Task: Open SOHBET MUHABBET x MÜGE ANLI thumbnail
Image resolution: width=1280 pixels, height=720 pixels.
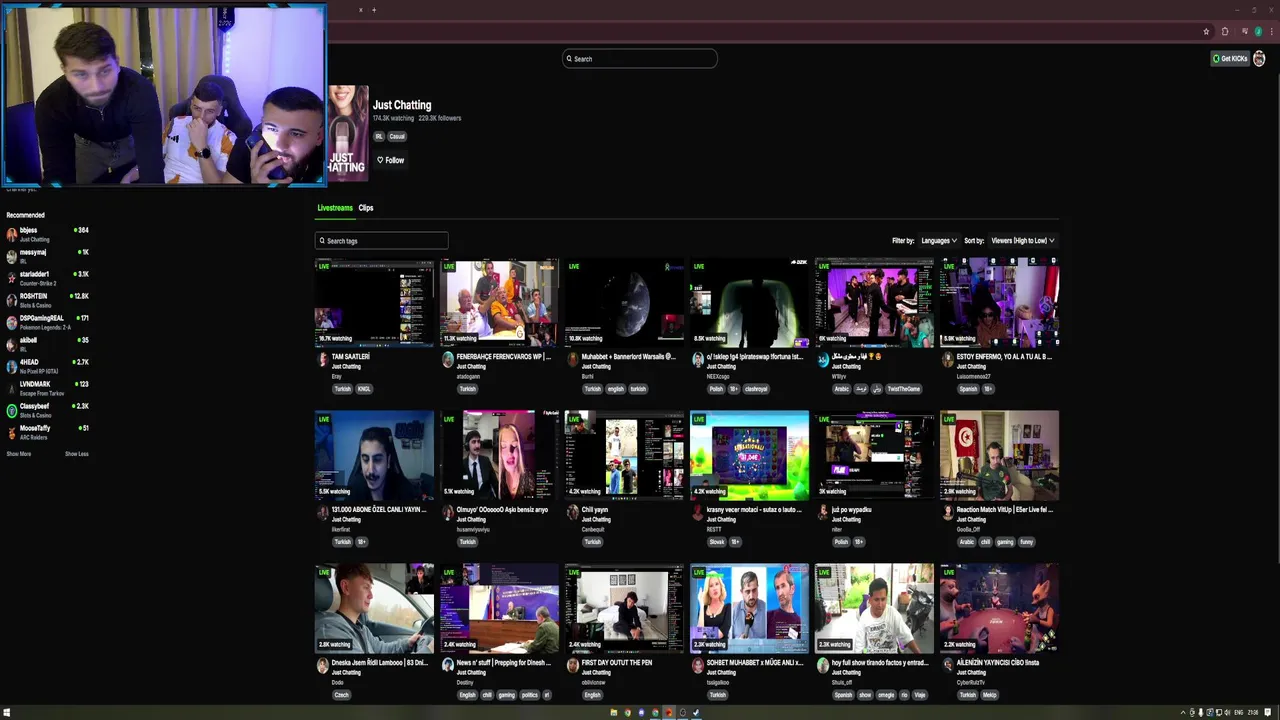Action: (x=750, y=609)
